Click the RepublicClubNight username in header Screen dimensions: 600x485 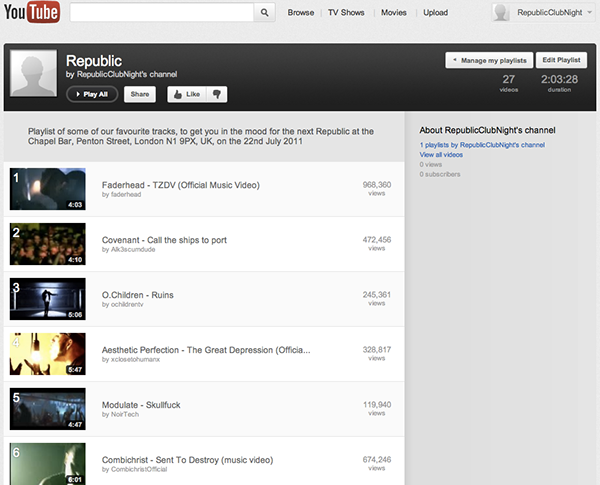point(549,13)
